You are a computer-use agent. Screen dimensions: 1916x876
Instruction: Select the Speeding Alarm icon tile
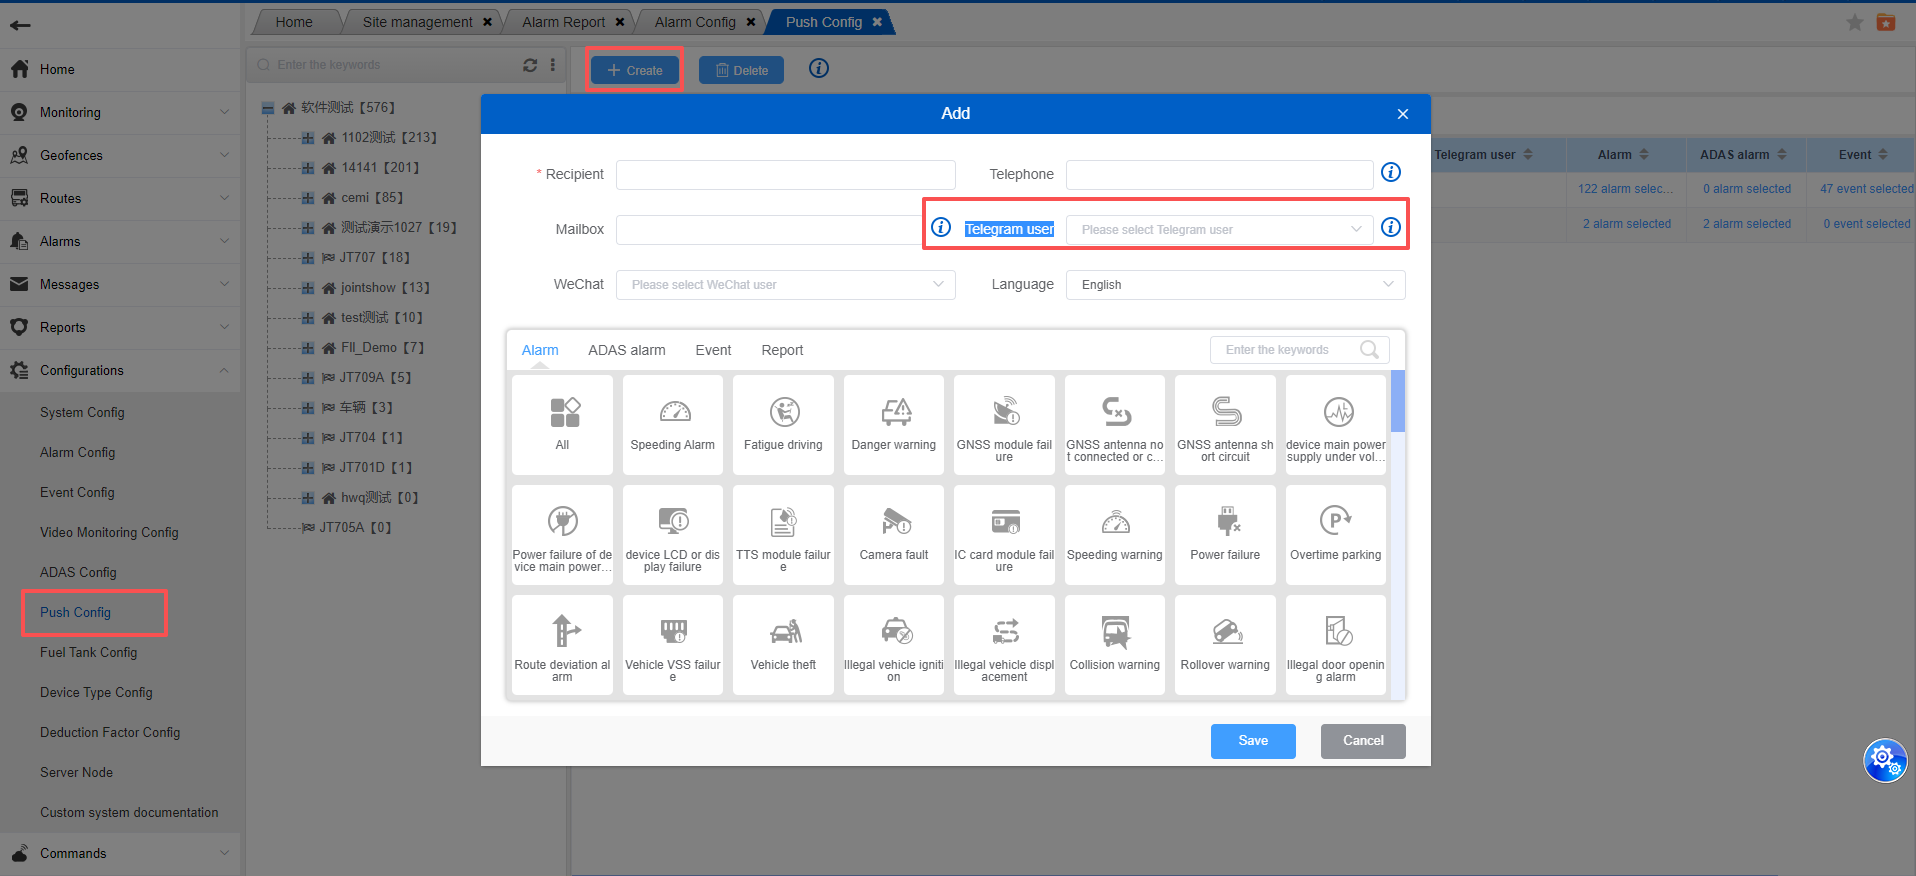point(673,424)
